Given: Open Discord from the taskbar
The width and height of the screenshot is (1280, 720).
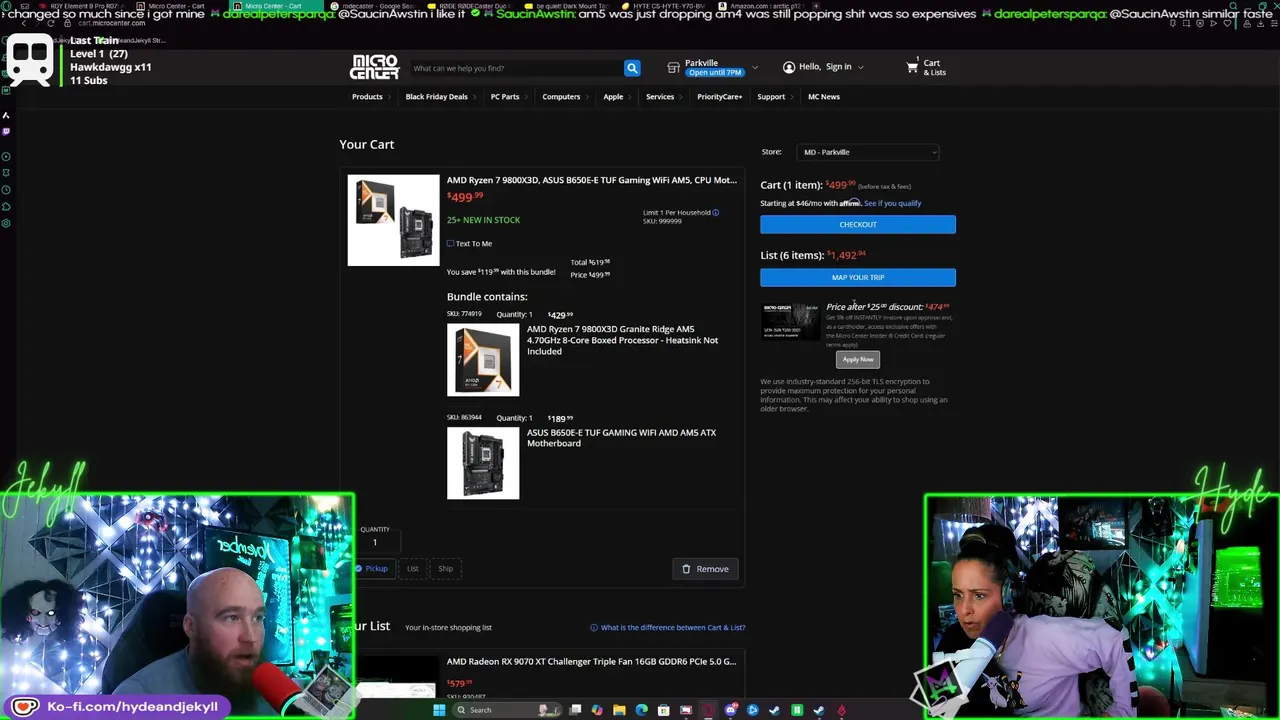Looking at the screenshot, I should 731,710.
